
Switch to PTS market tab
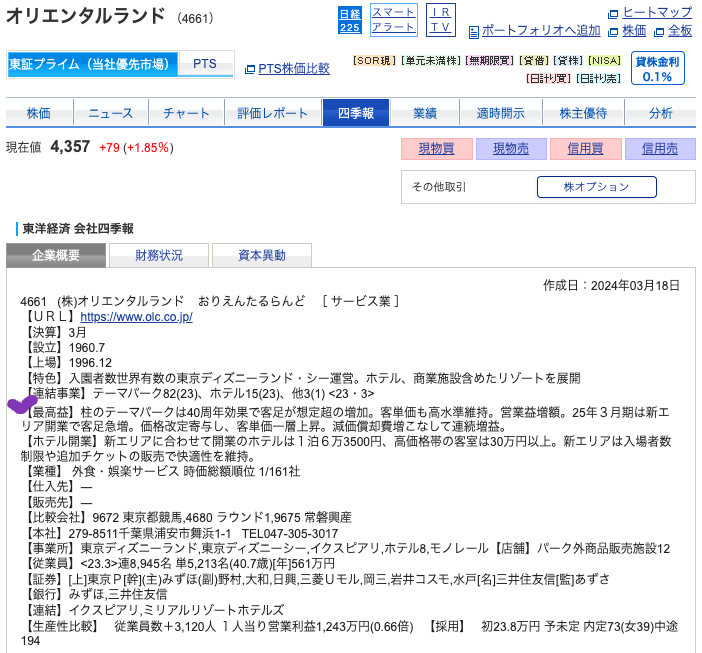[x=205, y=64]
